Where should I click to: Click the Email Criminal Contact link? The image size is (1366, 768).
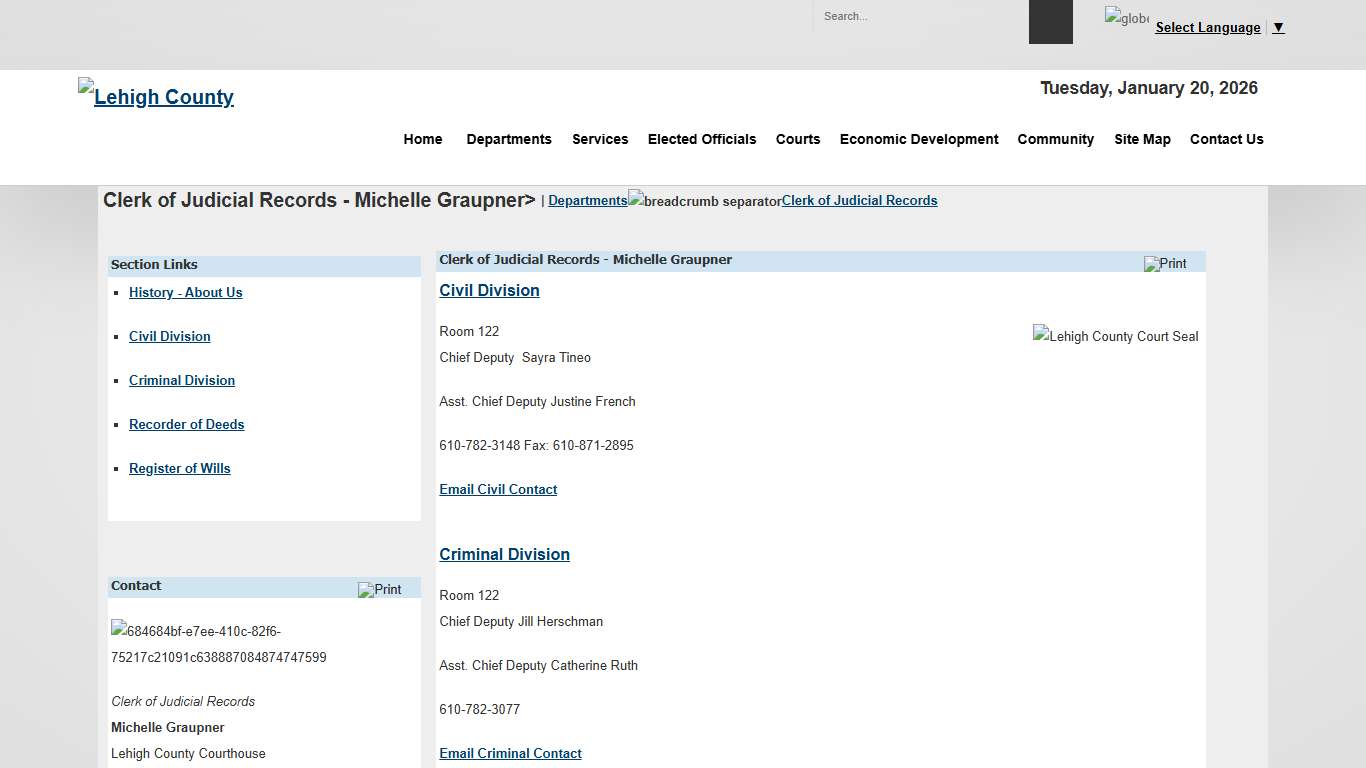pyautogui.click(x=510, y=753)
